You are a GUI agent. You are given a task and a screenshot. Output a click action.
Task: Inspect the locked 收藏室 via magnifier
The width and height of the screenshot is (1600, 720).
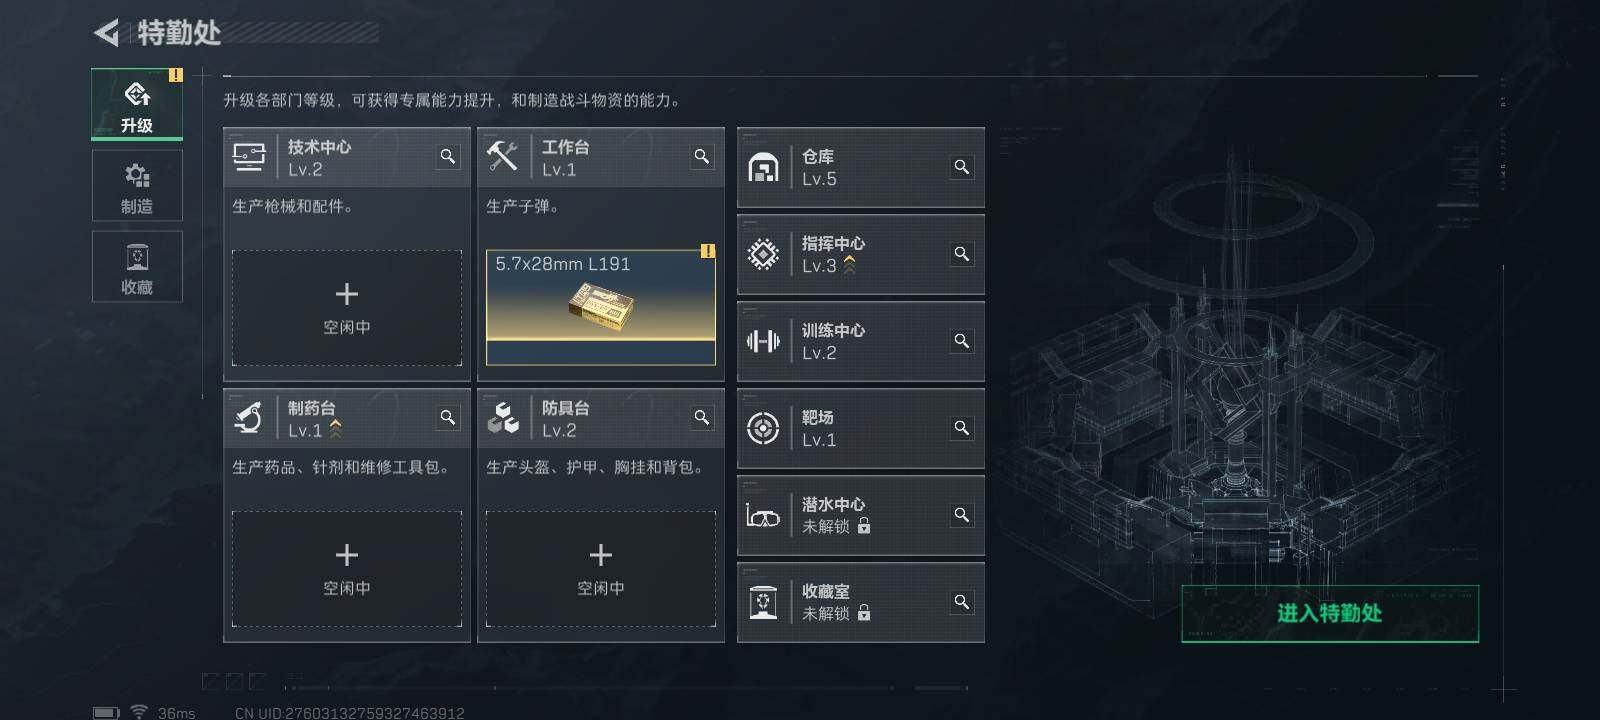(x=961, y=602)
